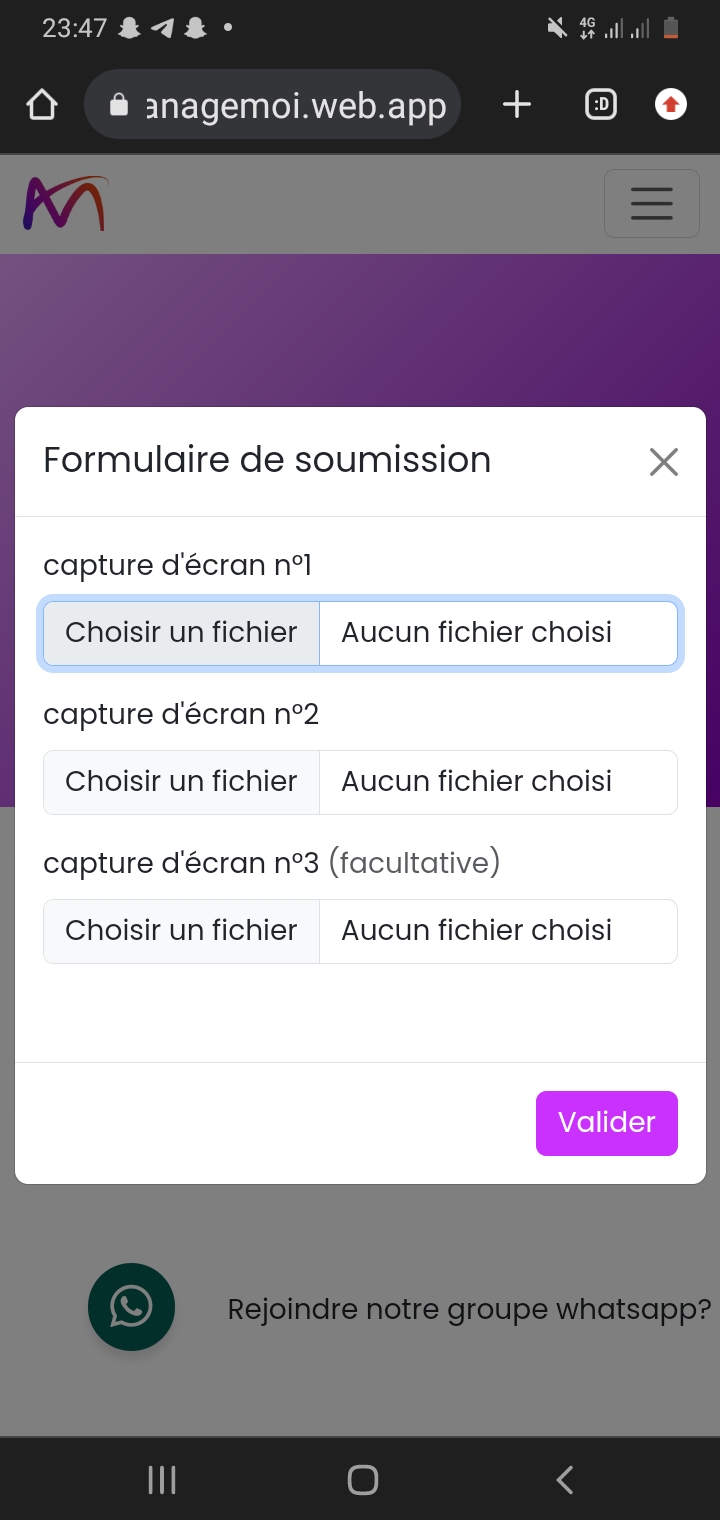Tap the red update arrow icon
The height and width of the screenshot is (1520, 720).
click(x=671, y=104)
